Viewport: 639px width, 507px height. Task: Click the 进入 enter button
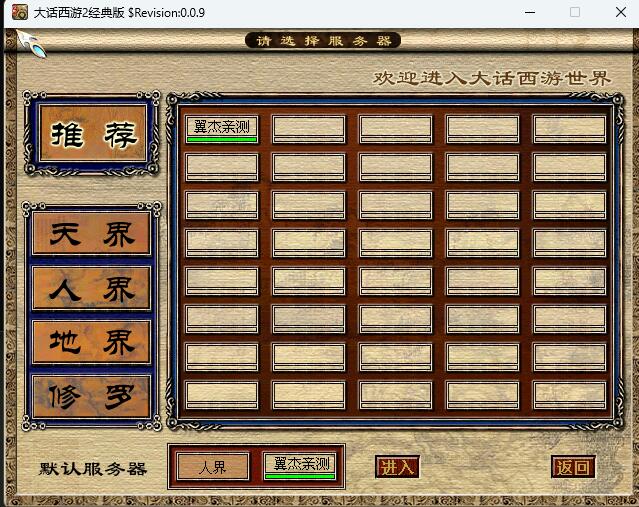click(x=397, y=467)
